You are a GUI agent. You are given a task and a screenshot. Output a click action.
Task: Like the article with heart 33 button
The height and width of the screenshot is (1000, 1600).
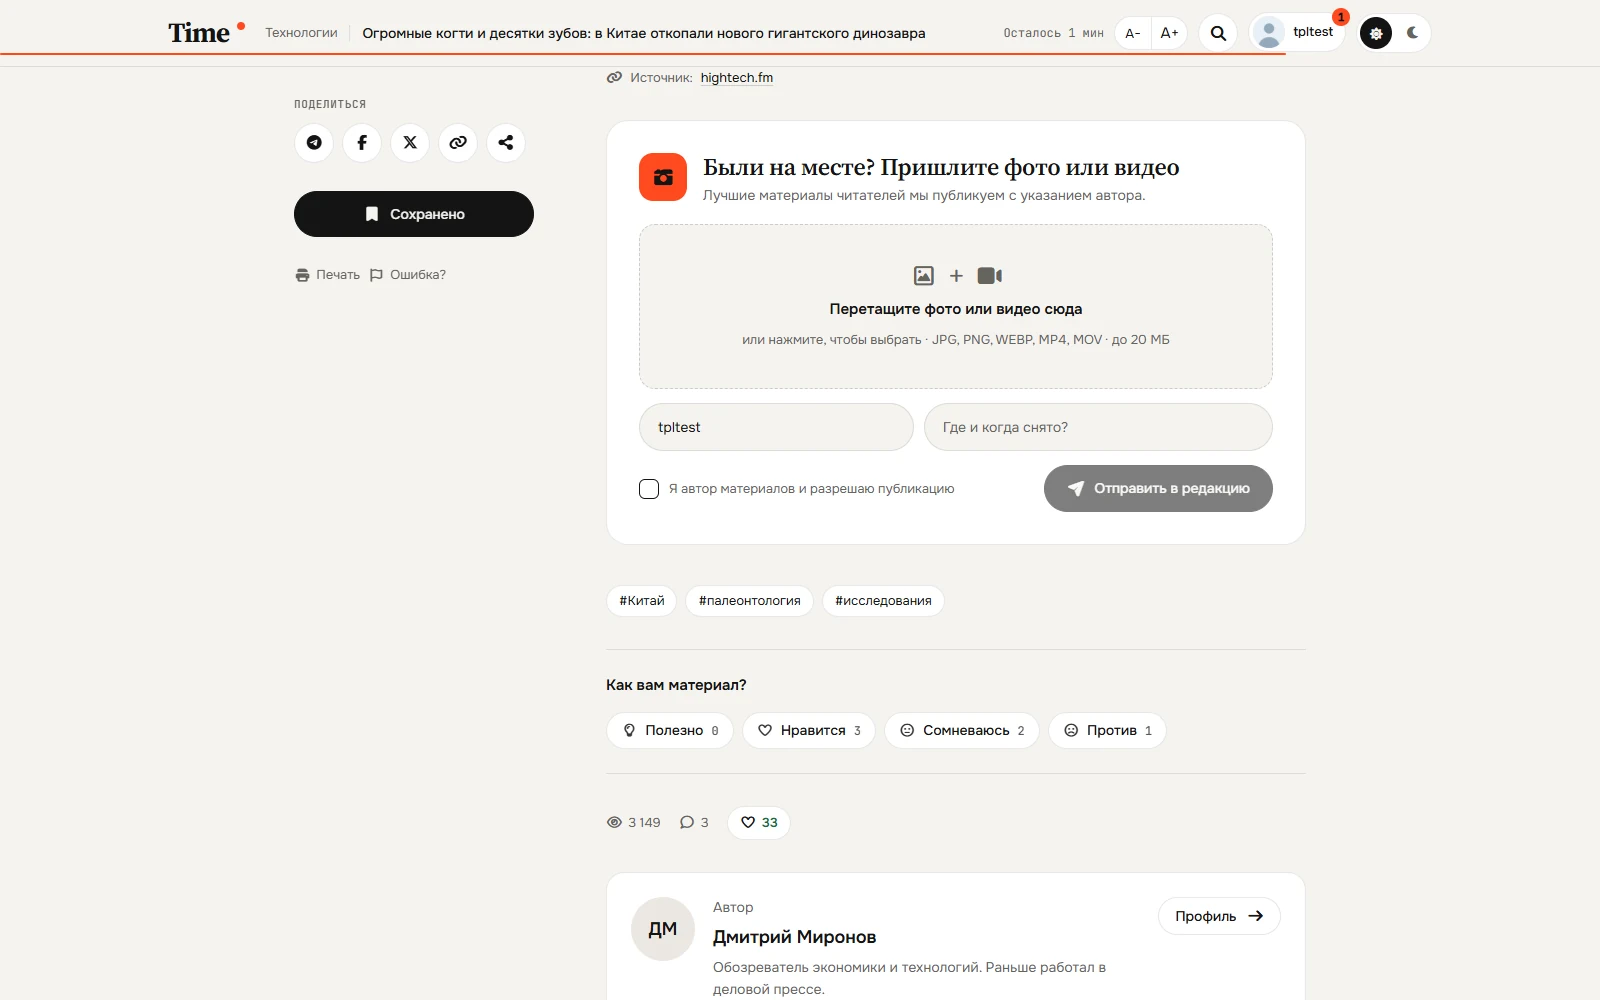click(x=759, y=823)
